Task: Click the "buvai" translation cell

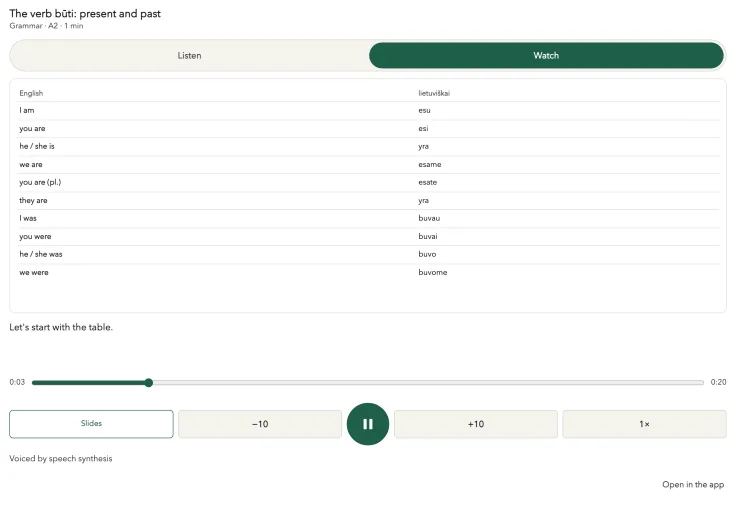Action: click(428, 236)
